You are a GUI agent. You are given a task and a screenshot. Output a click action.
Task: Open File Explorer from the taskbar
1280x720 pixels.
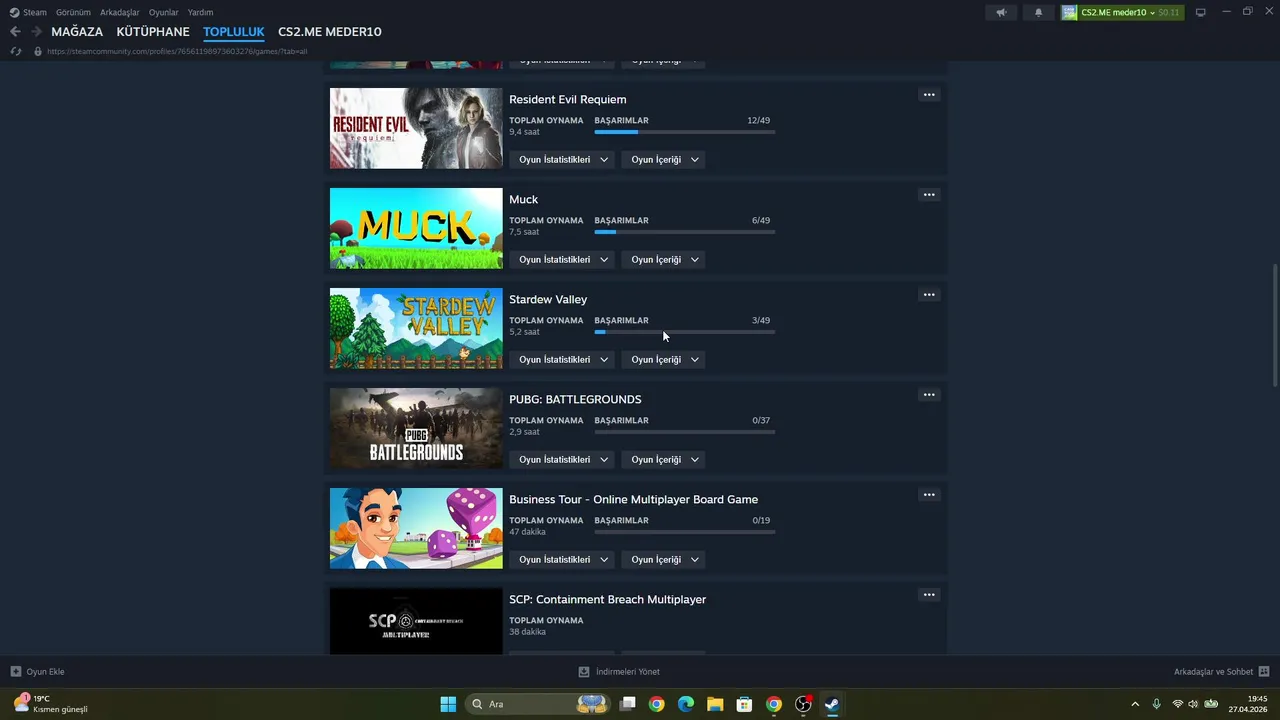point(715,704)
